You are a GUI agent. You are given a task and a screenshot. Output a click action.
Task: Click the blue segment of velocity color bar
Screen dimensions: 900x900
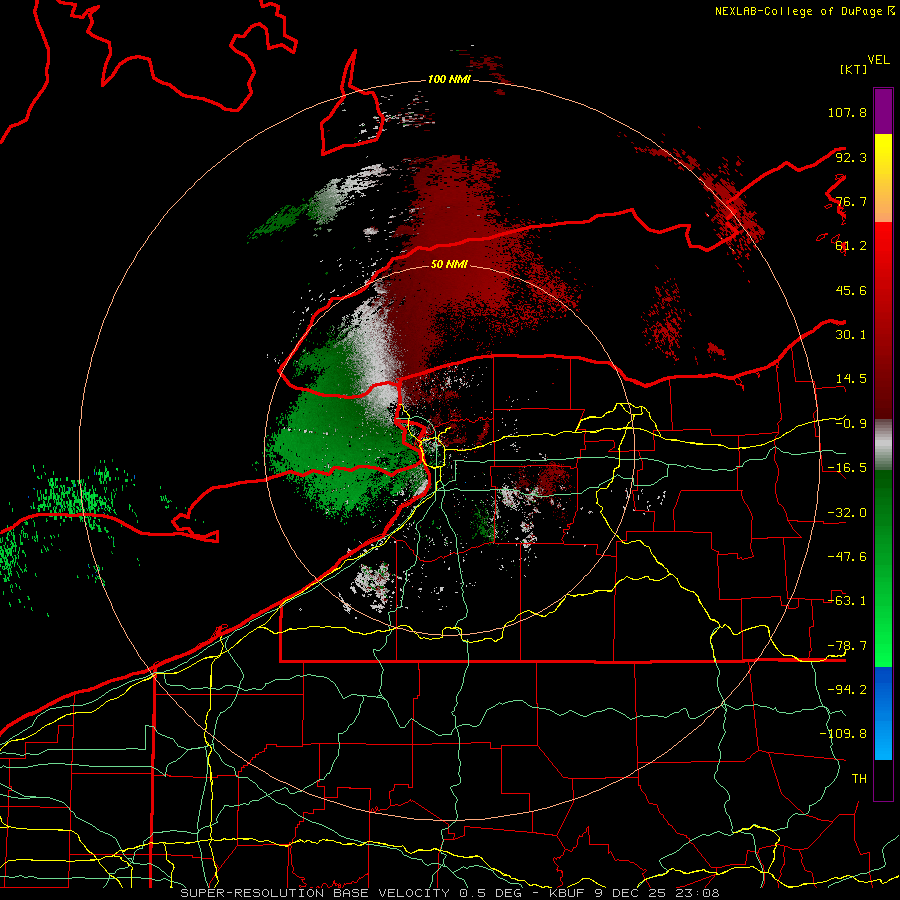click(883, 713)
